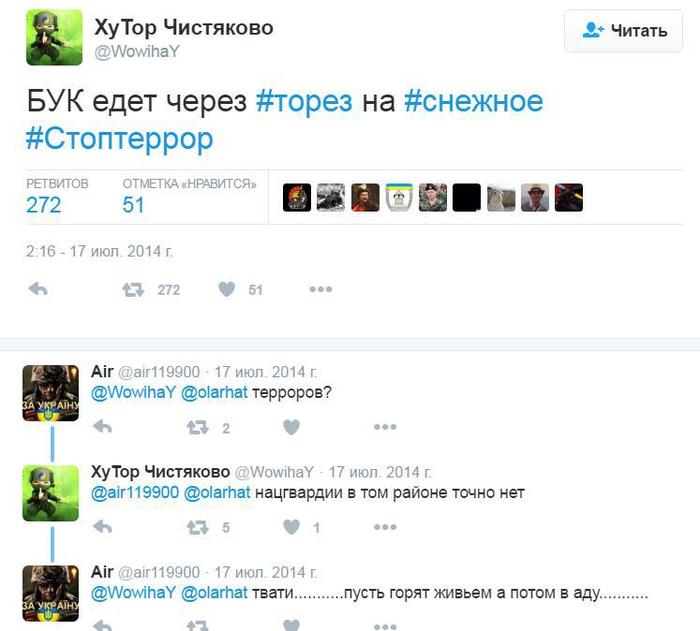
Task: View the list of 272 retweets
Action: pos(43,204)
